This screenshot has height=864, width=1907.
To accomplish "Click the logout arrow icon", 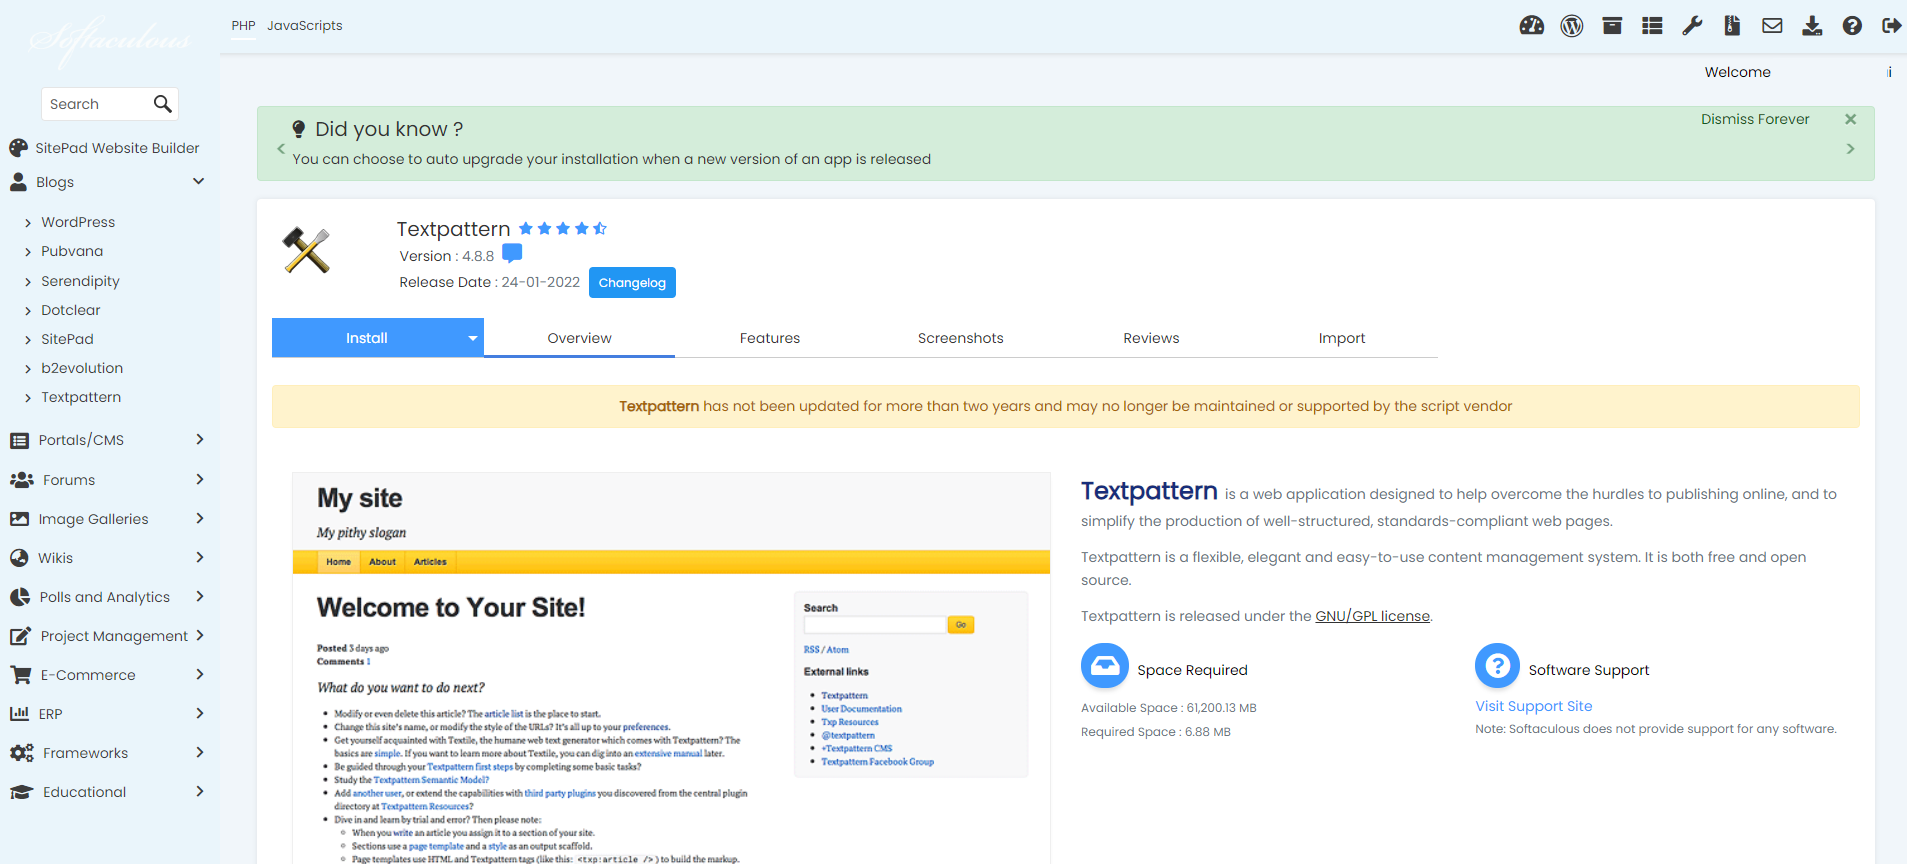I will coord(1891,26).
